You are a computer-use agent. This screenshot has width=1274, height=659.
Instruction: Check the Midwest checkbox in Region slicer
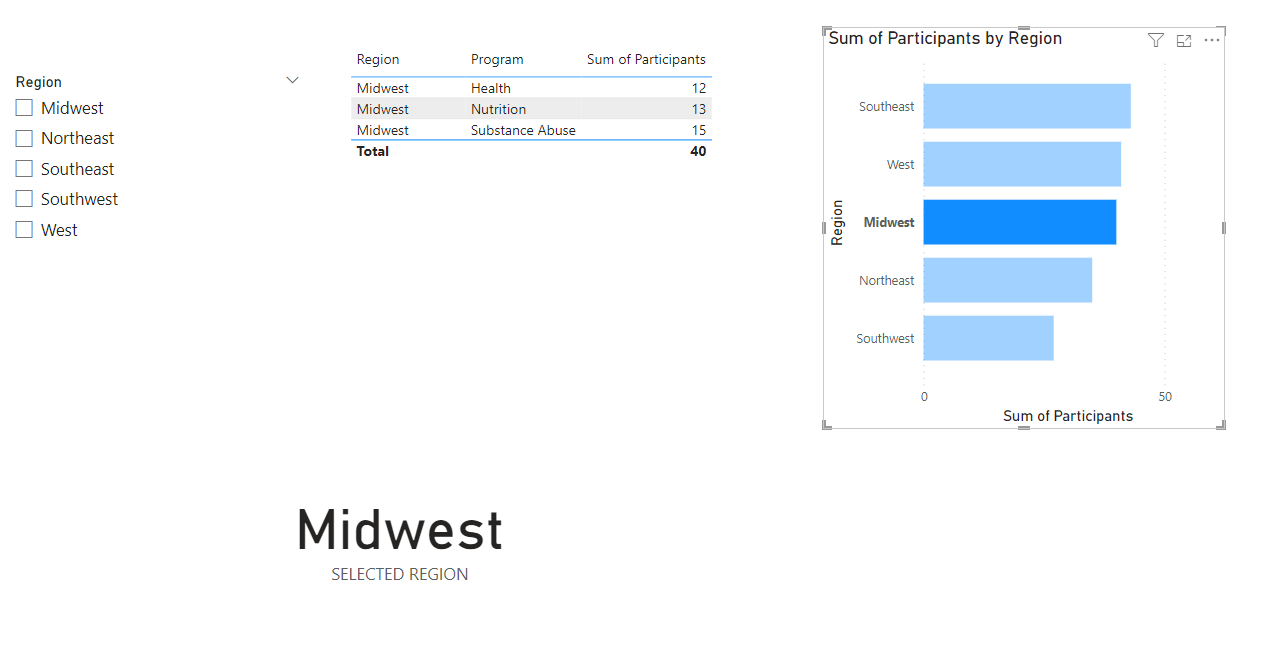(x=23, y=107)
